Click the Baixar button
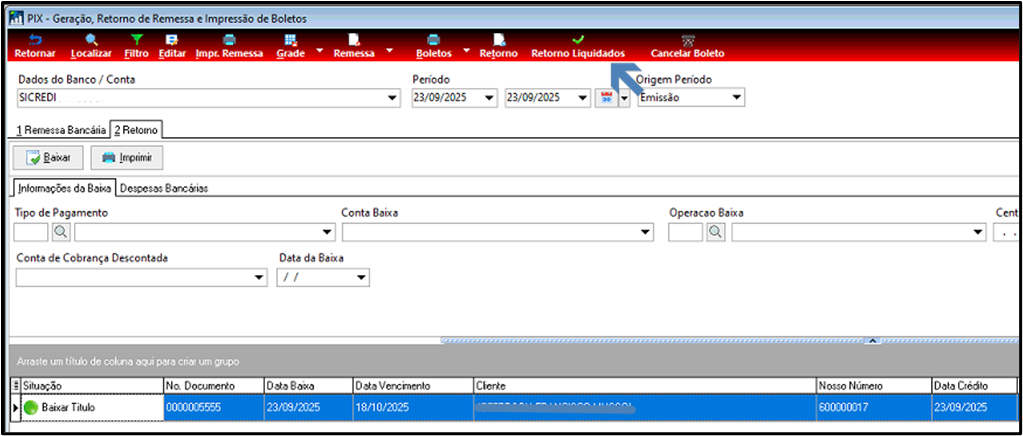The image size is (1023, 436). (x=48, y=158)
